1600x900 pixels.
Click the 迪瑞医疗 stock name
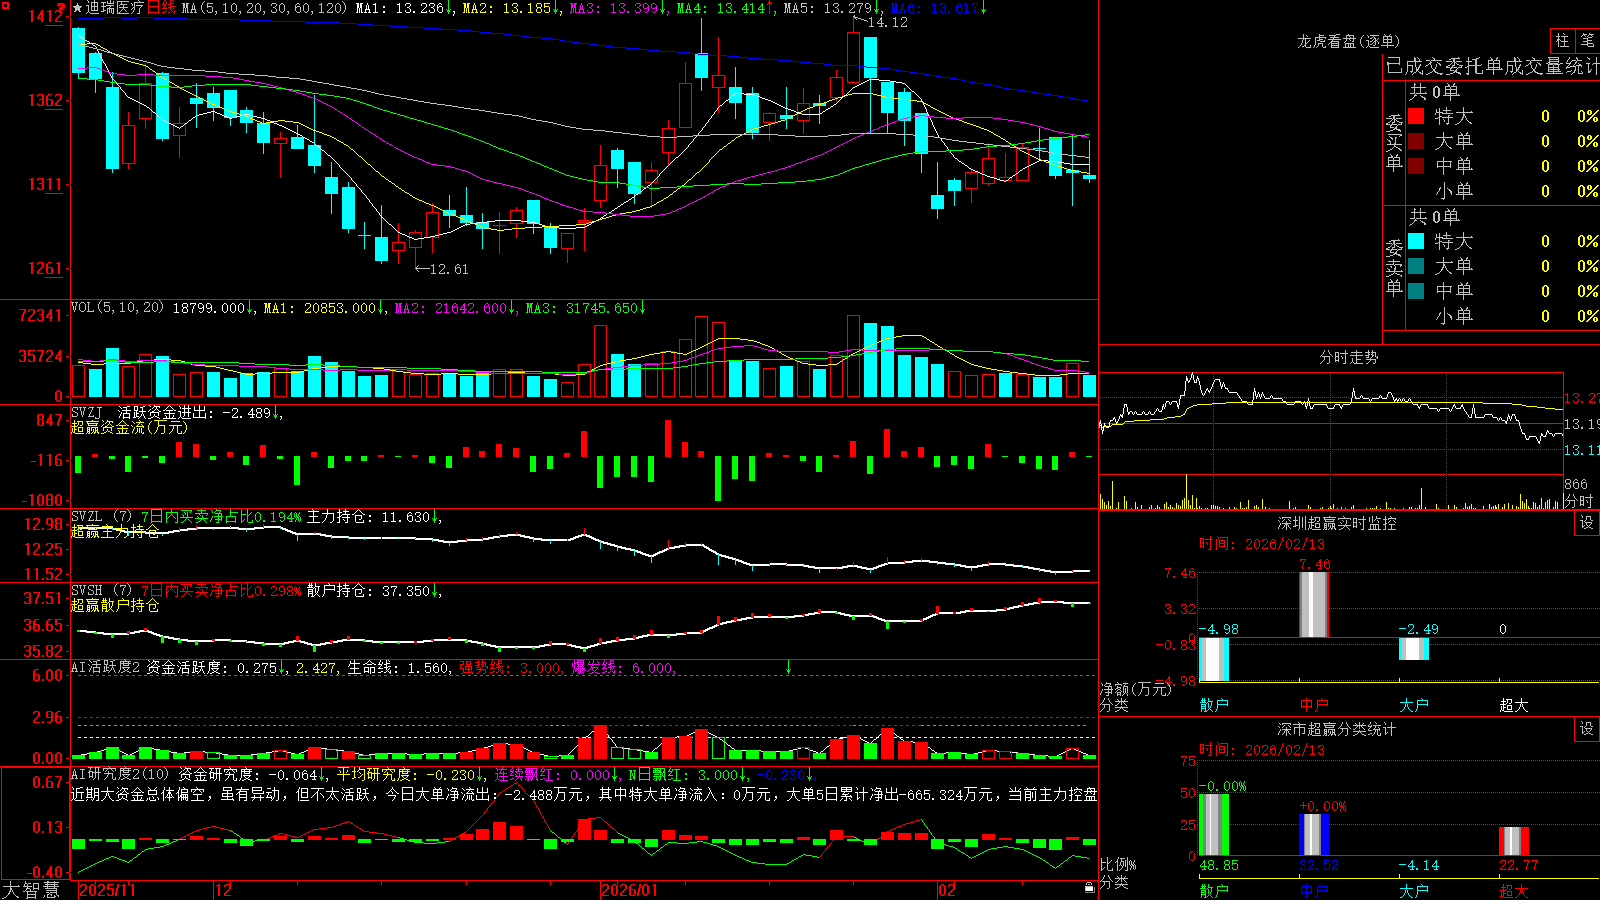coord(114,8)
